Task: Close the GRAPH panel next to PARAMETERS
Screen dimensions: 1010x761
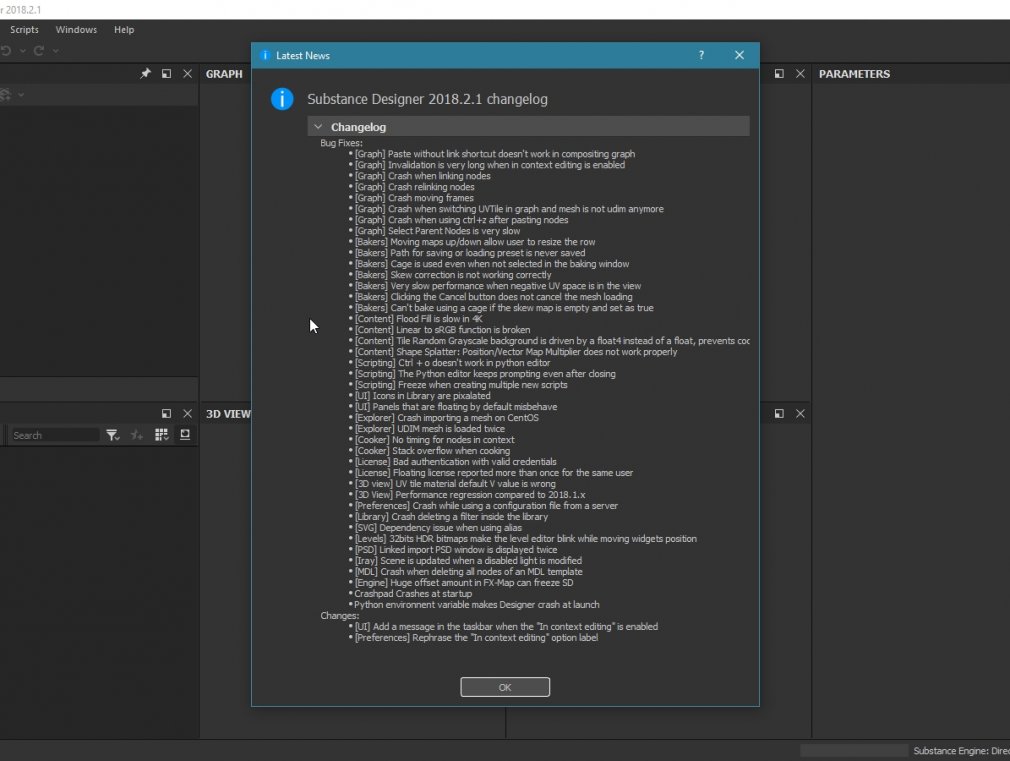Action: click(800, 73)
